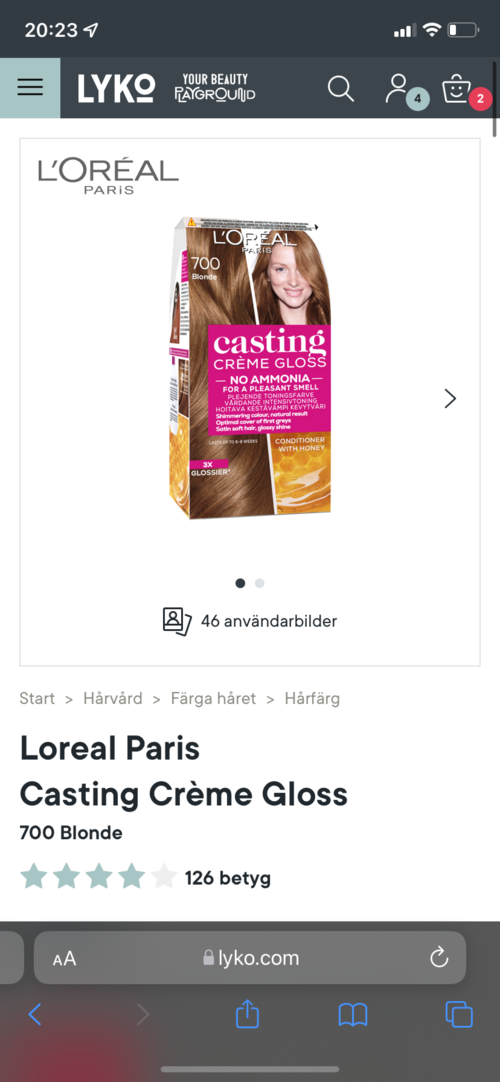Screen dimensions: 500x1082
Task: Open the shopping basket icon
Action: pos(456,88)
